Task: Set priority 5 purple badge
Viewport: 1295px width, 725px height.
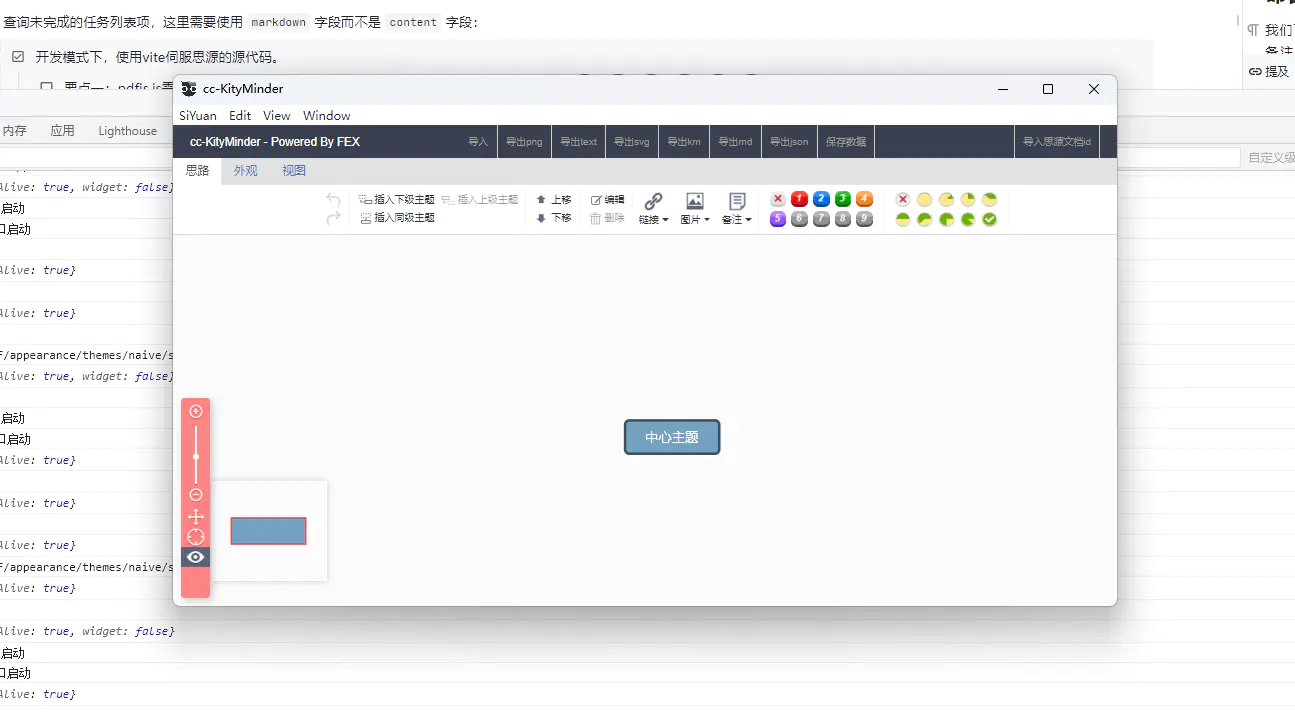Action: point(778,219)
